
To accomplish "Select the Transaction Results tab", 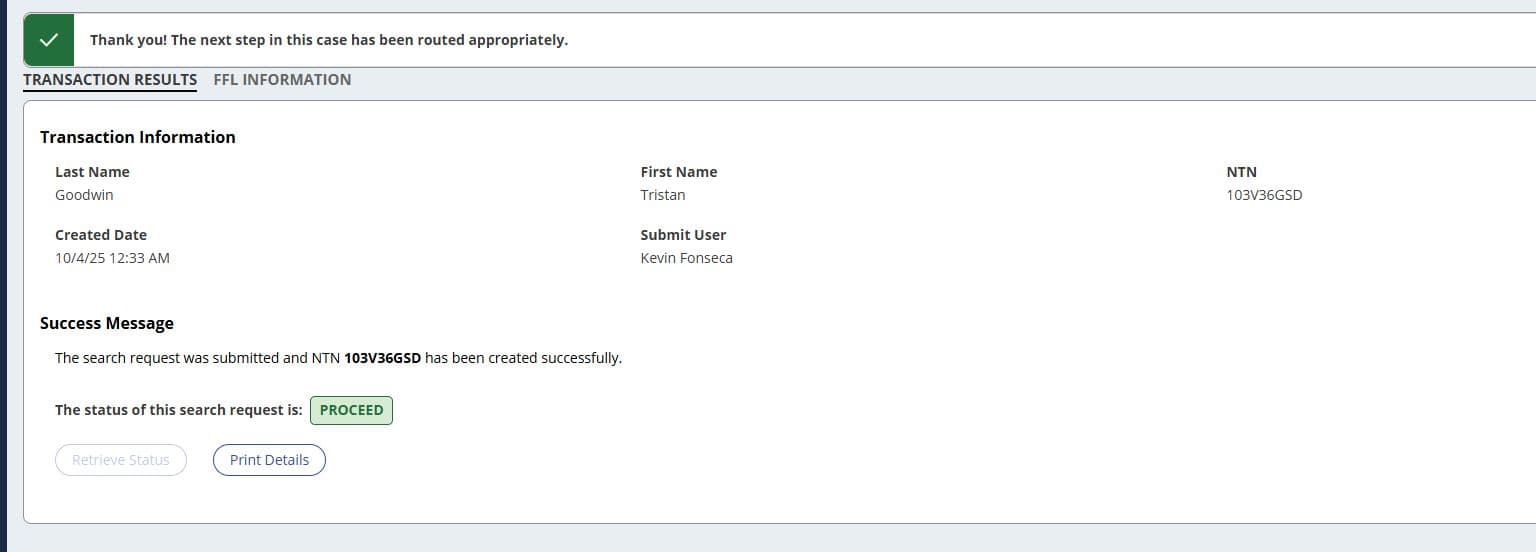I will tap(110, 80).
